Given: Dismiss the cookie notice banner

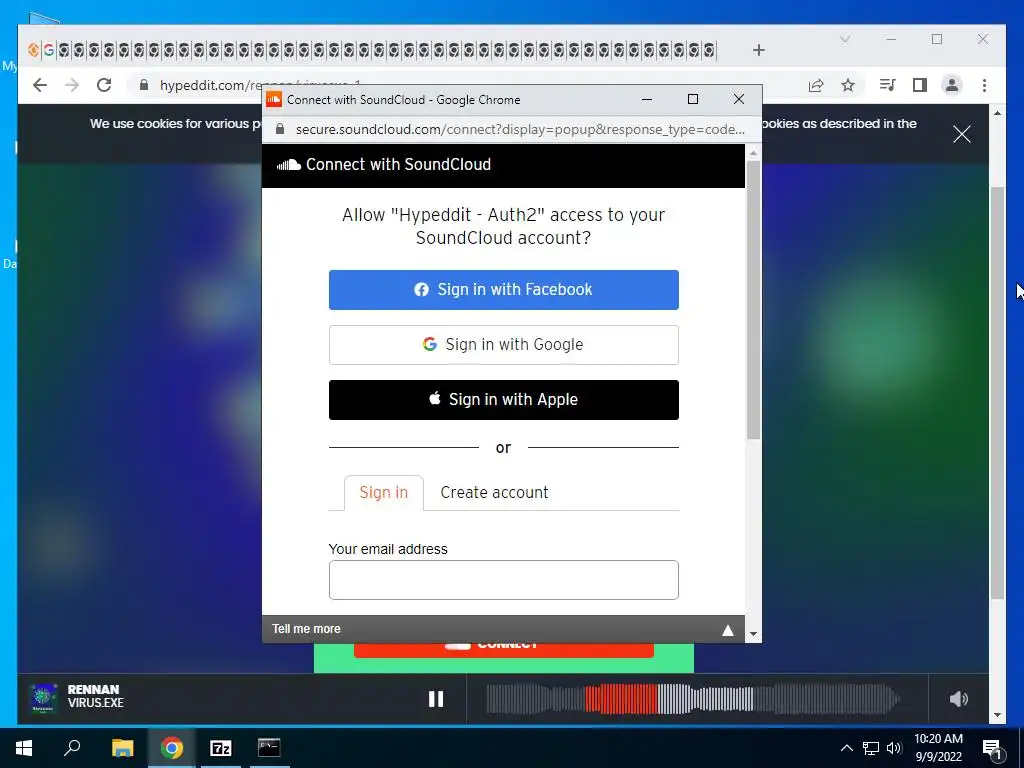Looking at the screenshot, I should (961, 134).
